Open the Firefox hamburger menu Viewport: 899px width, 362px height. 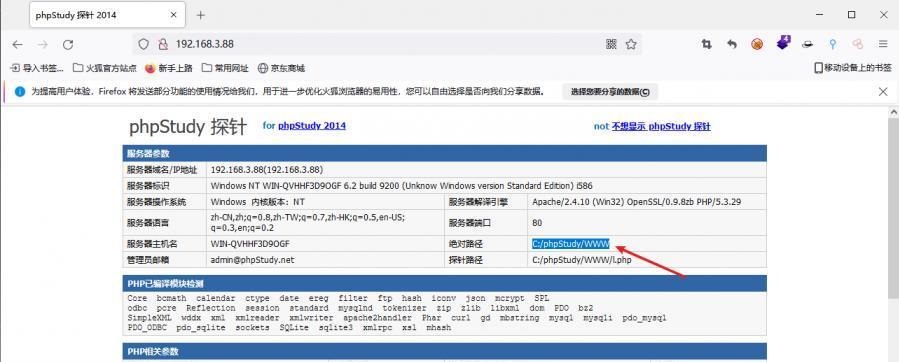(883, 44)
